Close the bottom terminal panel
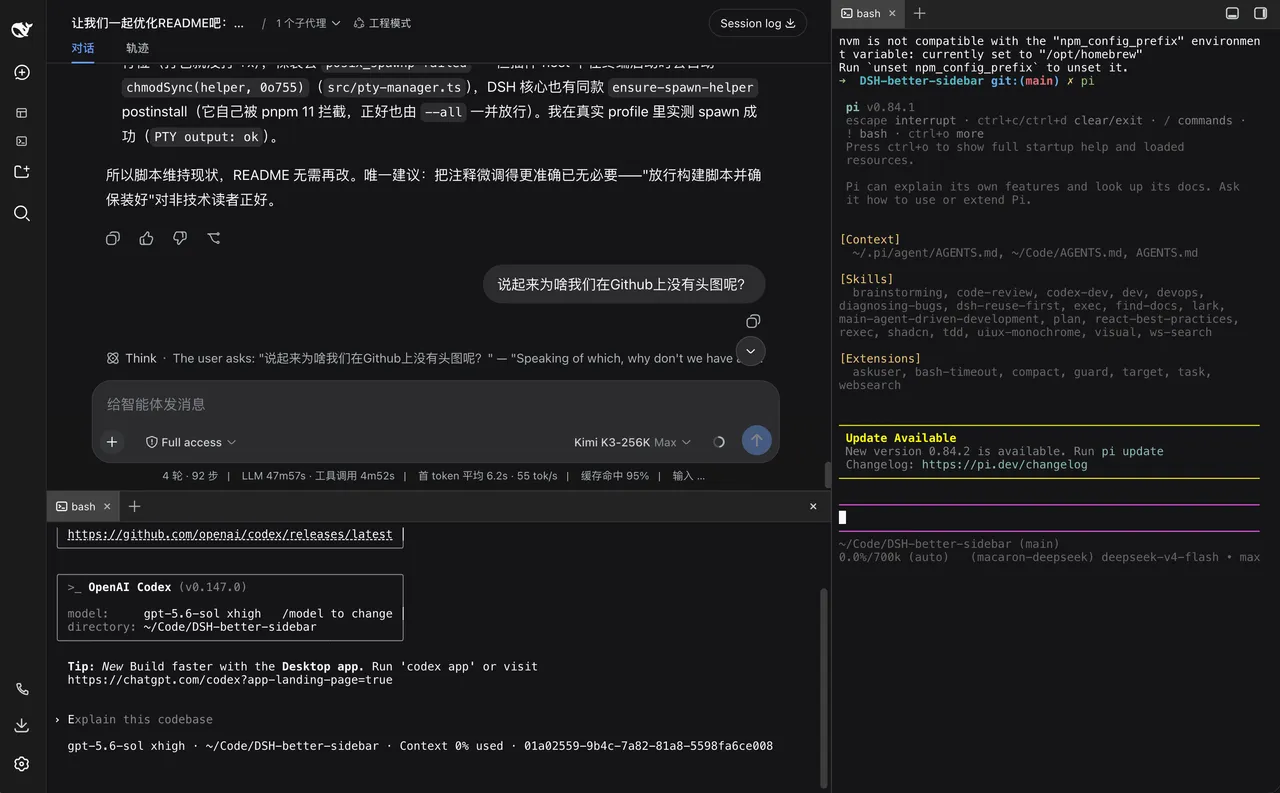Image resolution: width=1280 pixels, height=793 pixels. tap(813, 507)
